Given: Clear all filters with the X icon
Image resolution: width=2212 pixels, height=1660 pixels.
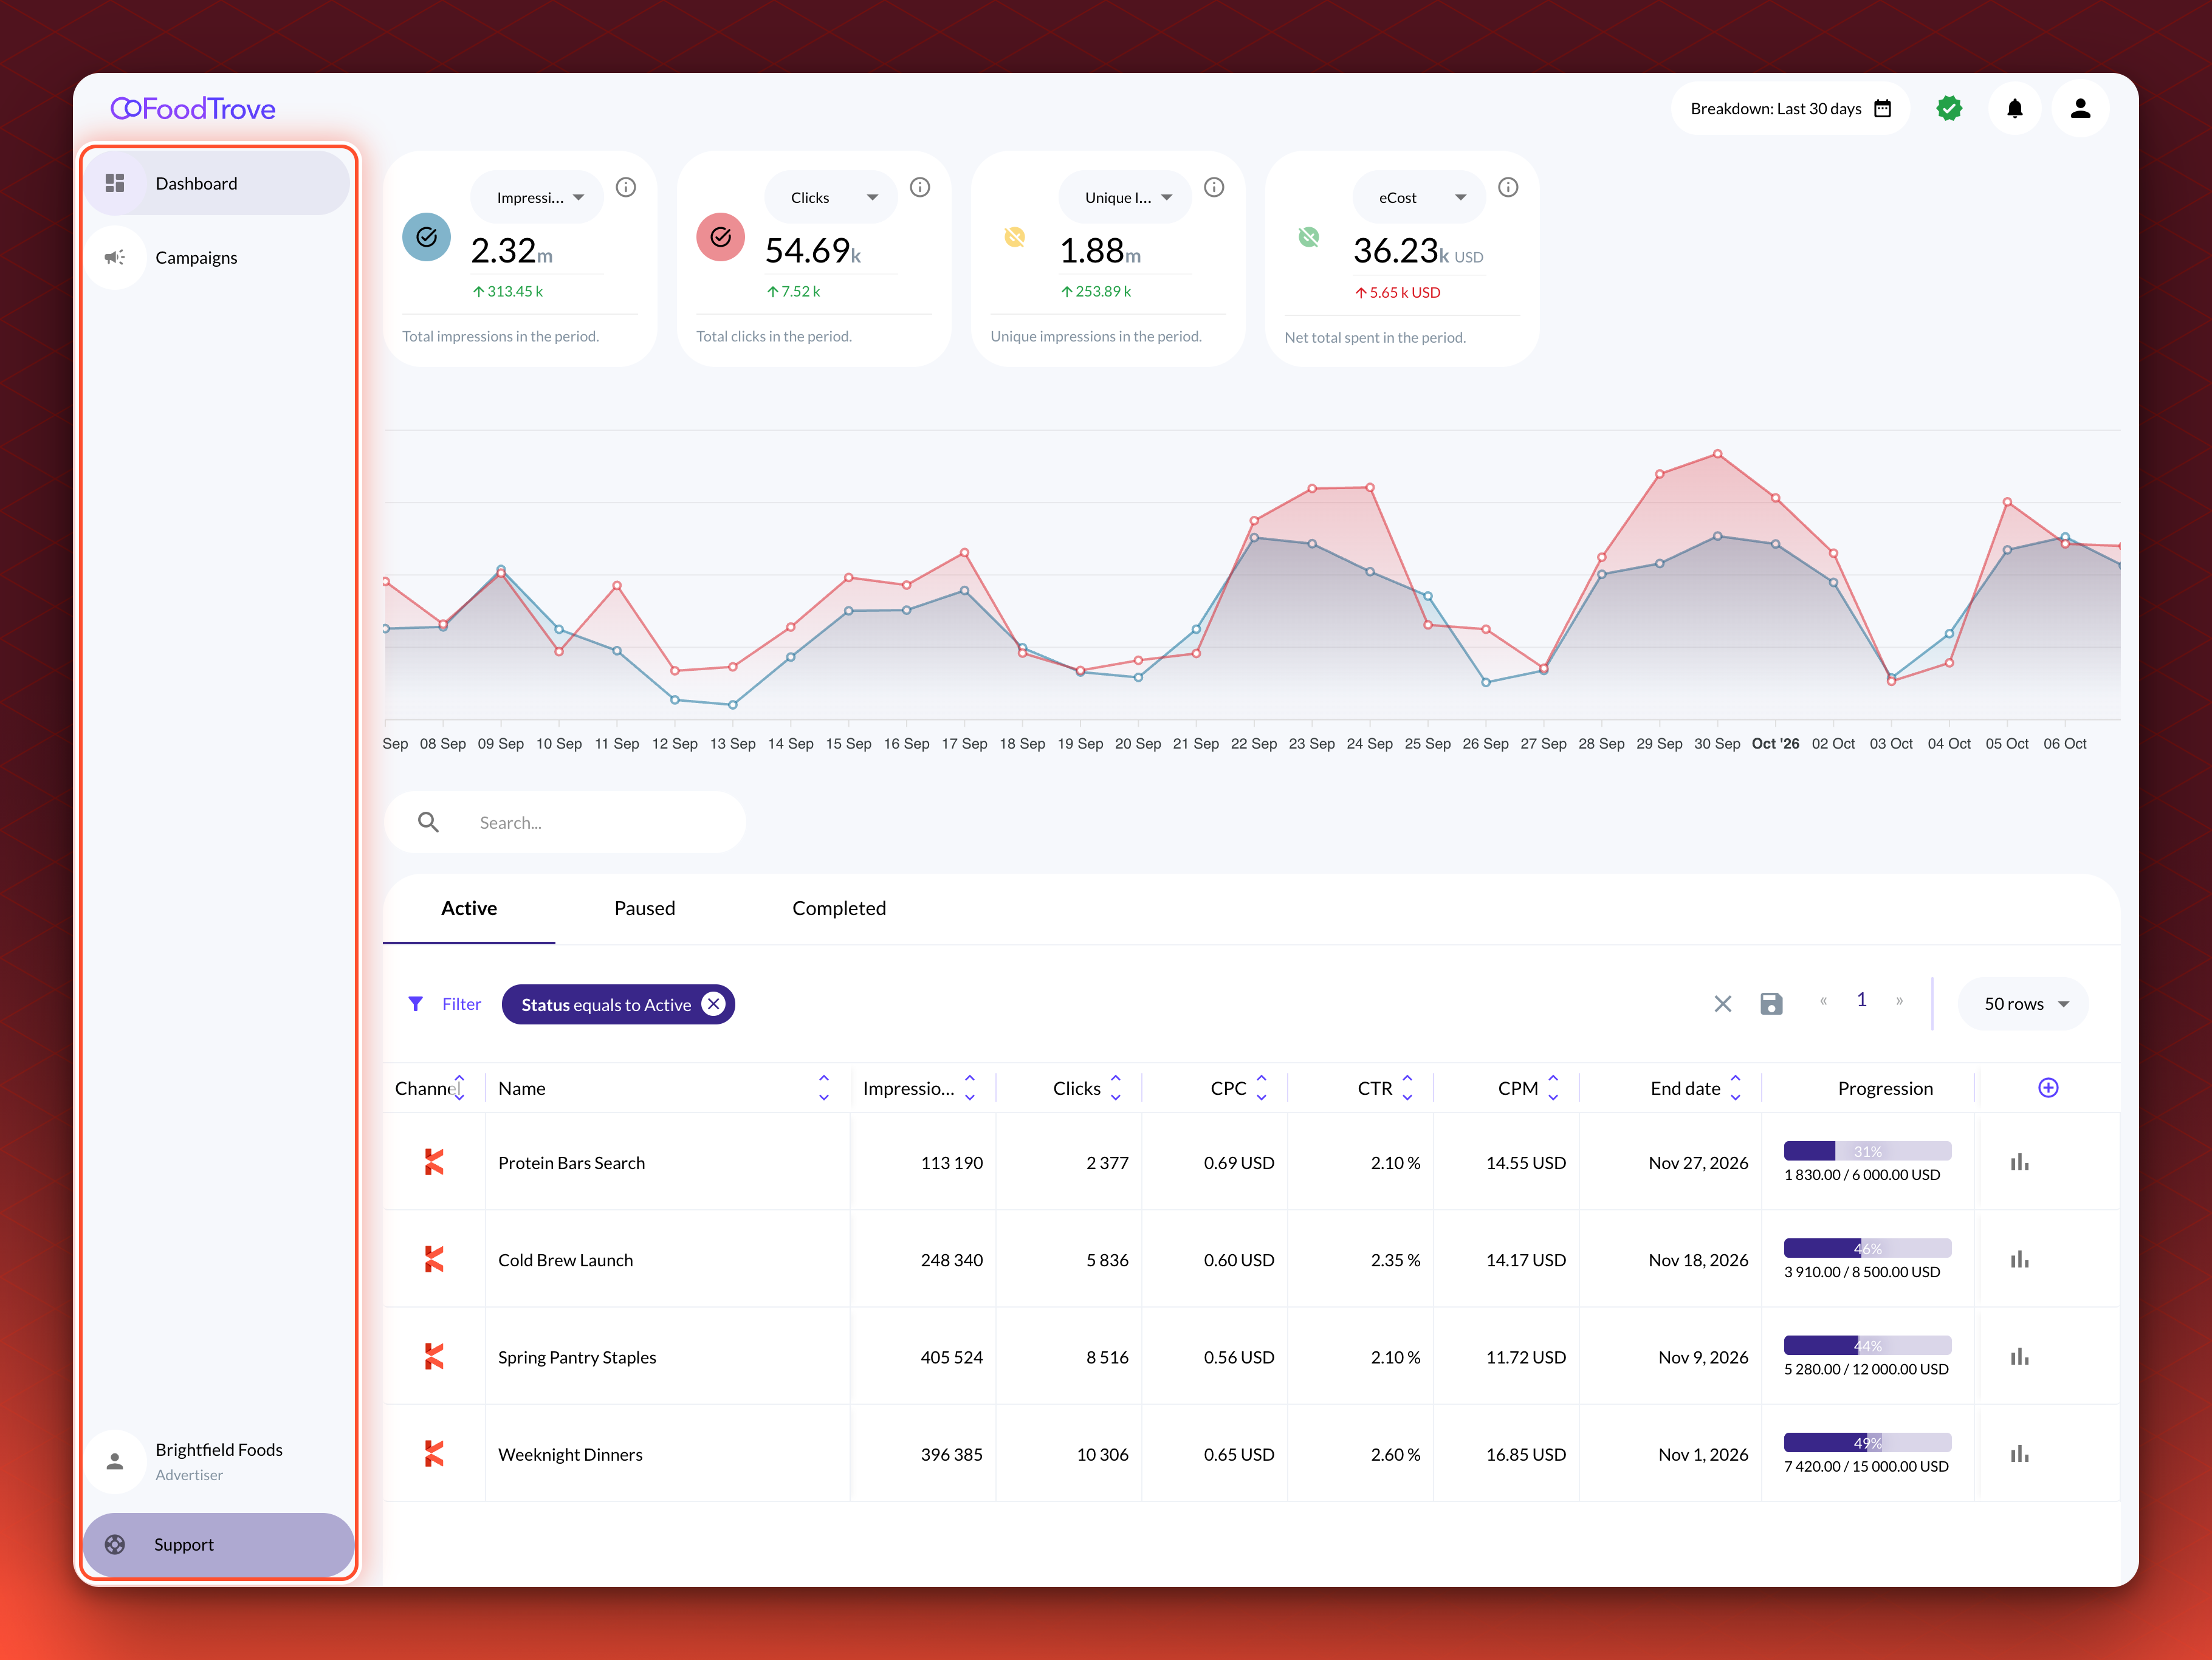Looking at the screenshot, I should pyautogui.click(x=1722, y=1004).
